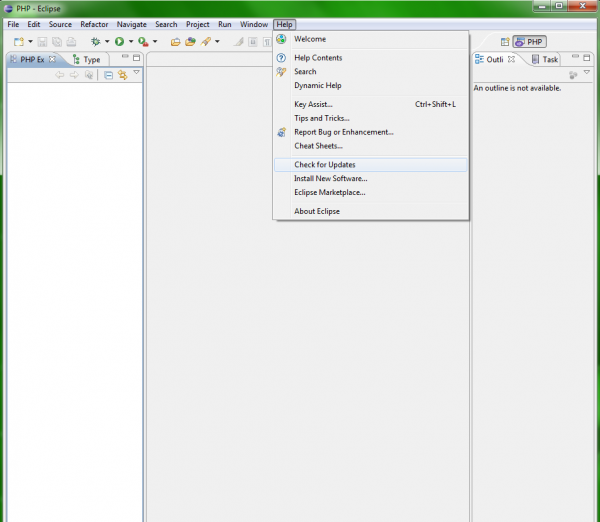Image resolution: width=600 pixels, height=522 pixels.
Task: Choose Install New Software
Action: [x=370, y=178]
